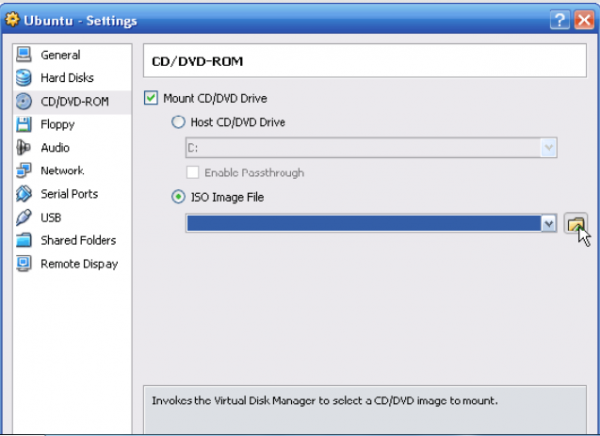Image resolution: width=600 pixels, height=436 pixels.
Task: Select Host CD/DVD Drive radio button
Action: [179, 122]
